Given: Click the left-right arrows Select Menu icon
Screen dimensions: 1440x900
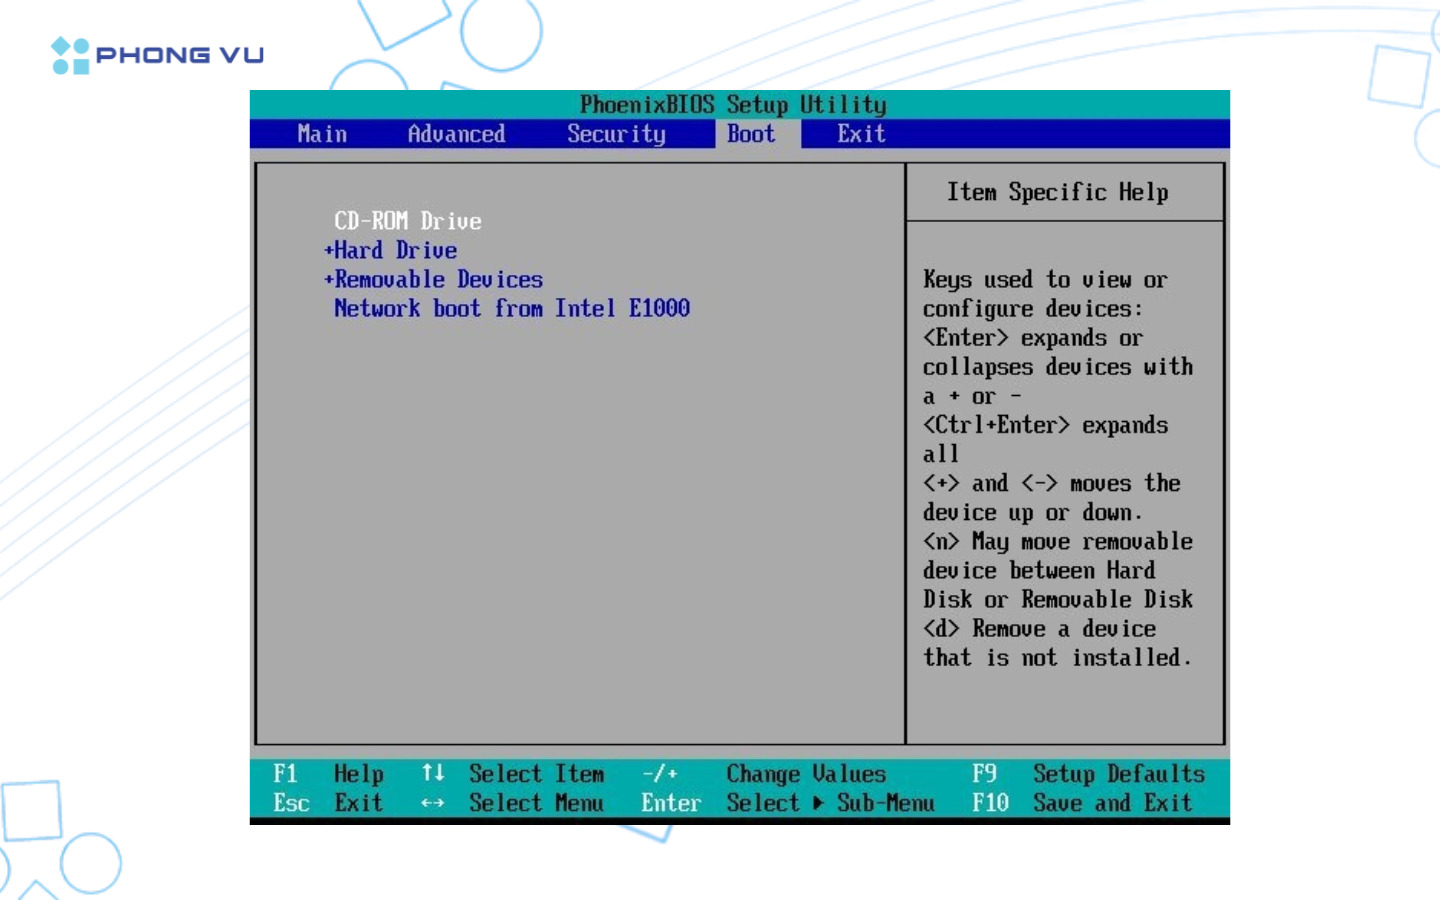Looking at the screenshot, I should point(432,803).
